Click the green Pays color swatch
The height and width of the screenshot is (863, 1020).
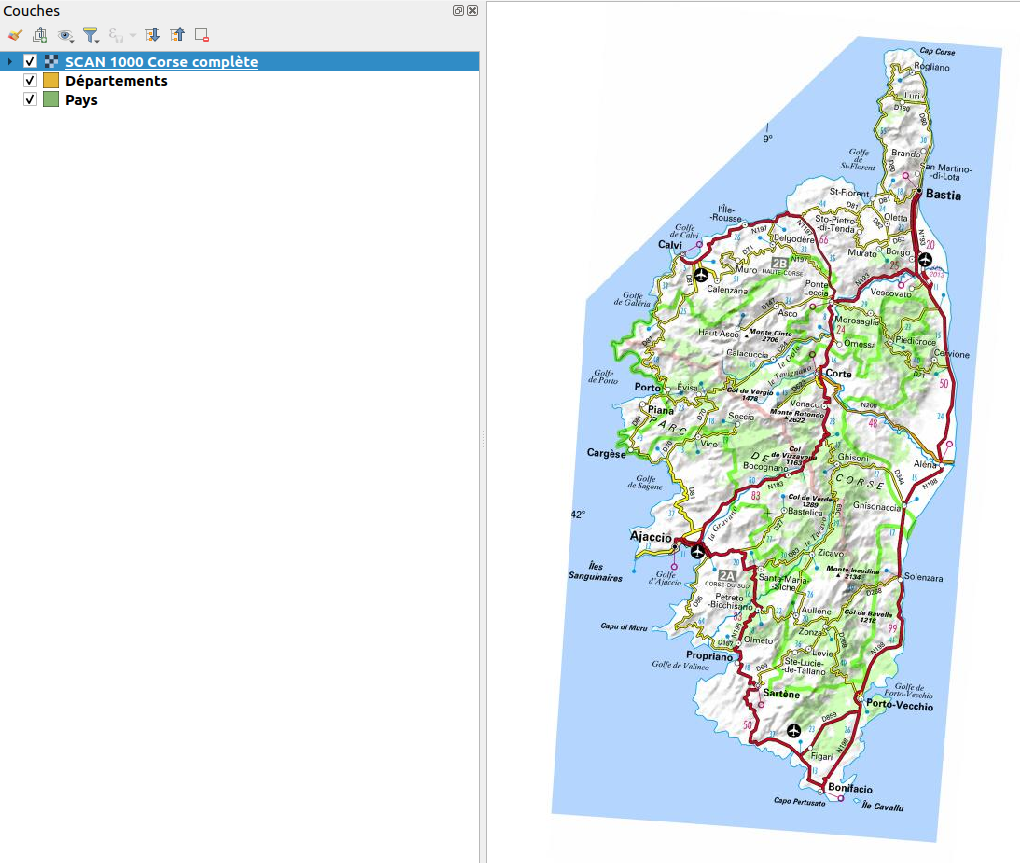point(51,100)
